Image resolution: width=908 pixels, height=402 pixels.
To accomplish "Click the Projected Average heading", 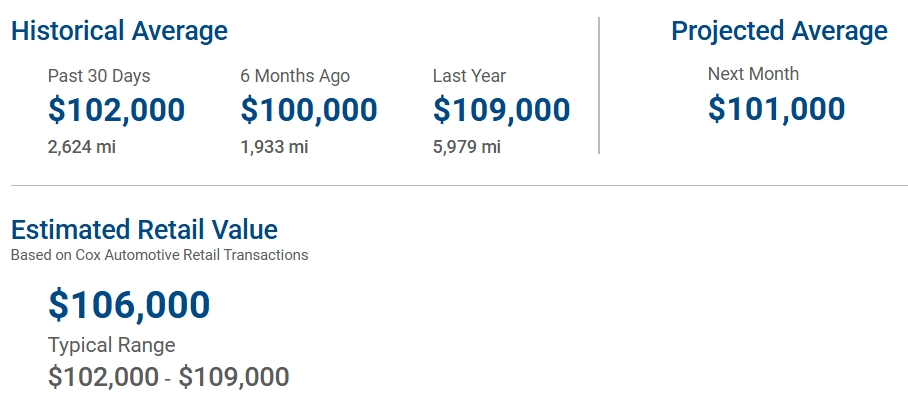I will 779,31.
